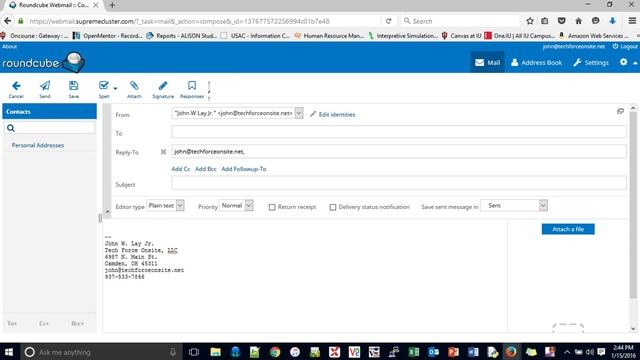Open PowerPoint from the taskbar
This screenshot has height=360, width=640.
[453, 352]
